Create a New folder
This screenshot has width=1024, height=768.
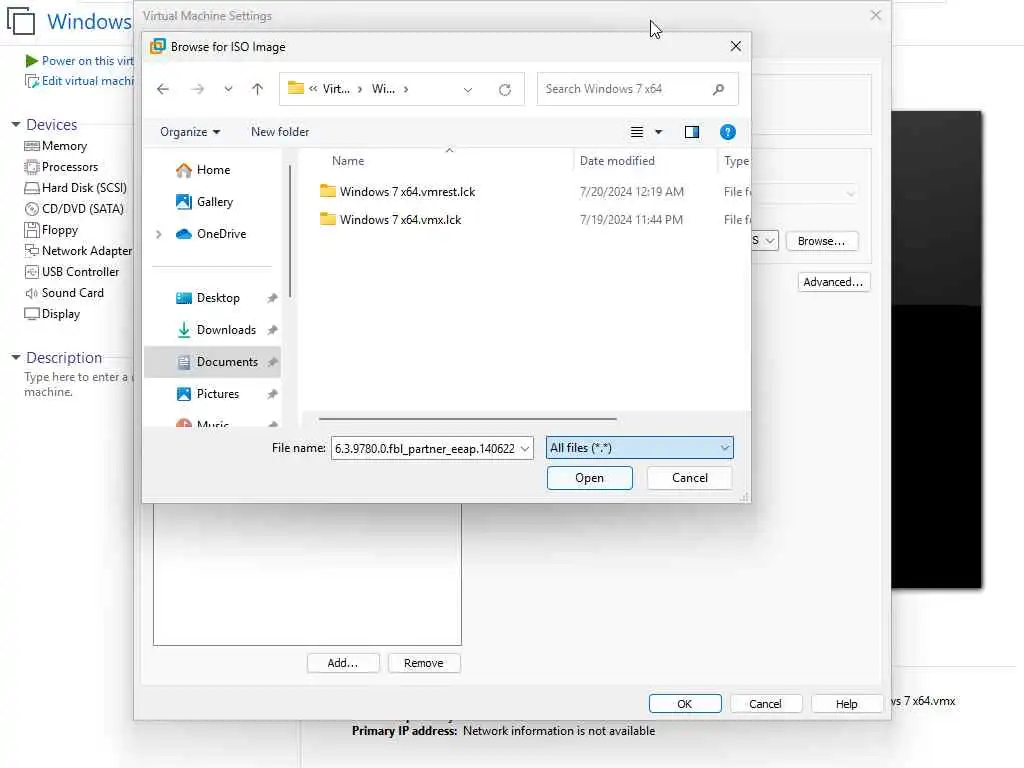click(280, 132)
